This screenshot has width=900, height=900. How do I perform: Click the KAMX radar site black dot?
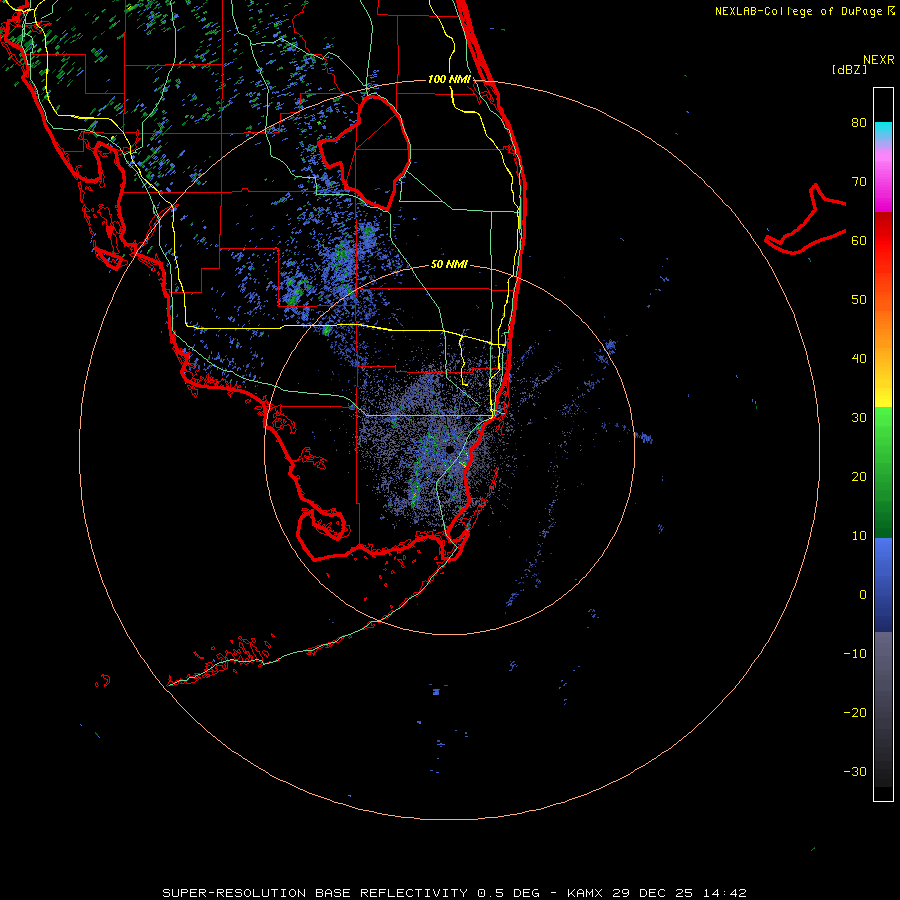pyautogui.click(x=450, y=449)
